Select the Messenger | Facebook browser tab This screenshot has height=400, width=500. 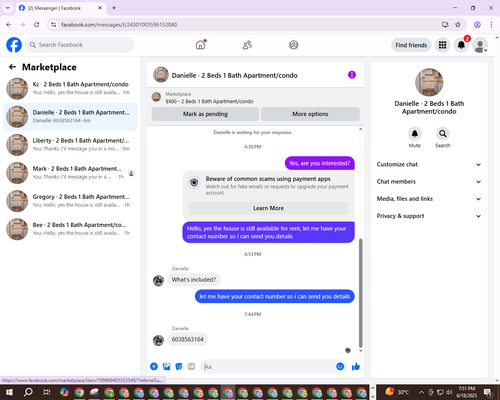pyautogui.click(x=60, y=8)
